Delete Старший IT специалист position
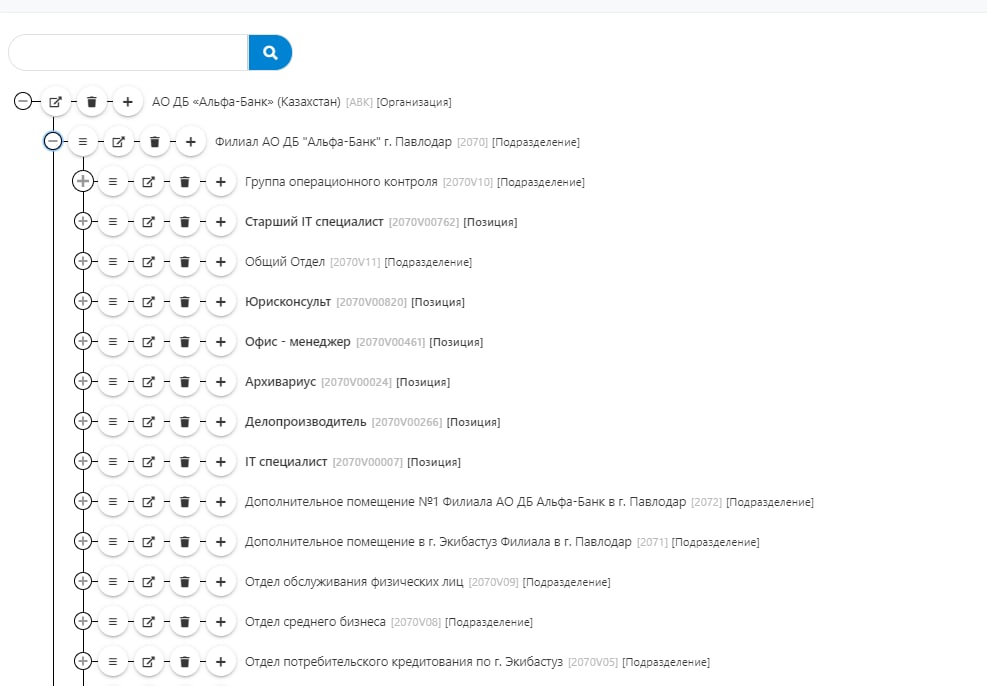Image resolution: width=987 pixels, height=686 pixels. tap(184, 222)
